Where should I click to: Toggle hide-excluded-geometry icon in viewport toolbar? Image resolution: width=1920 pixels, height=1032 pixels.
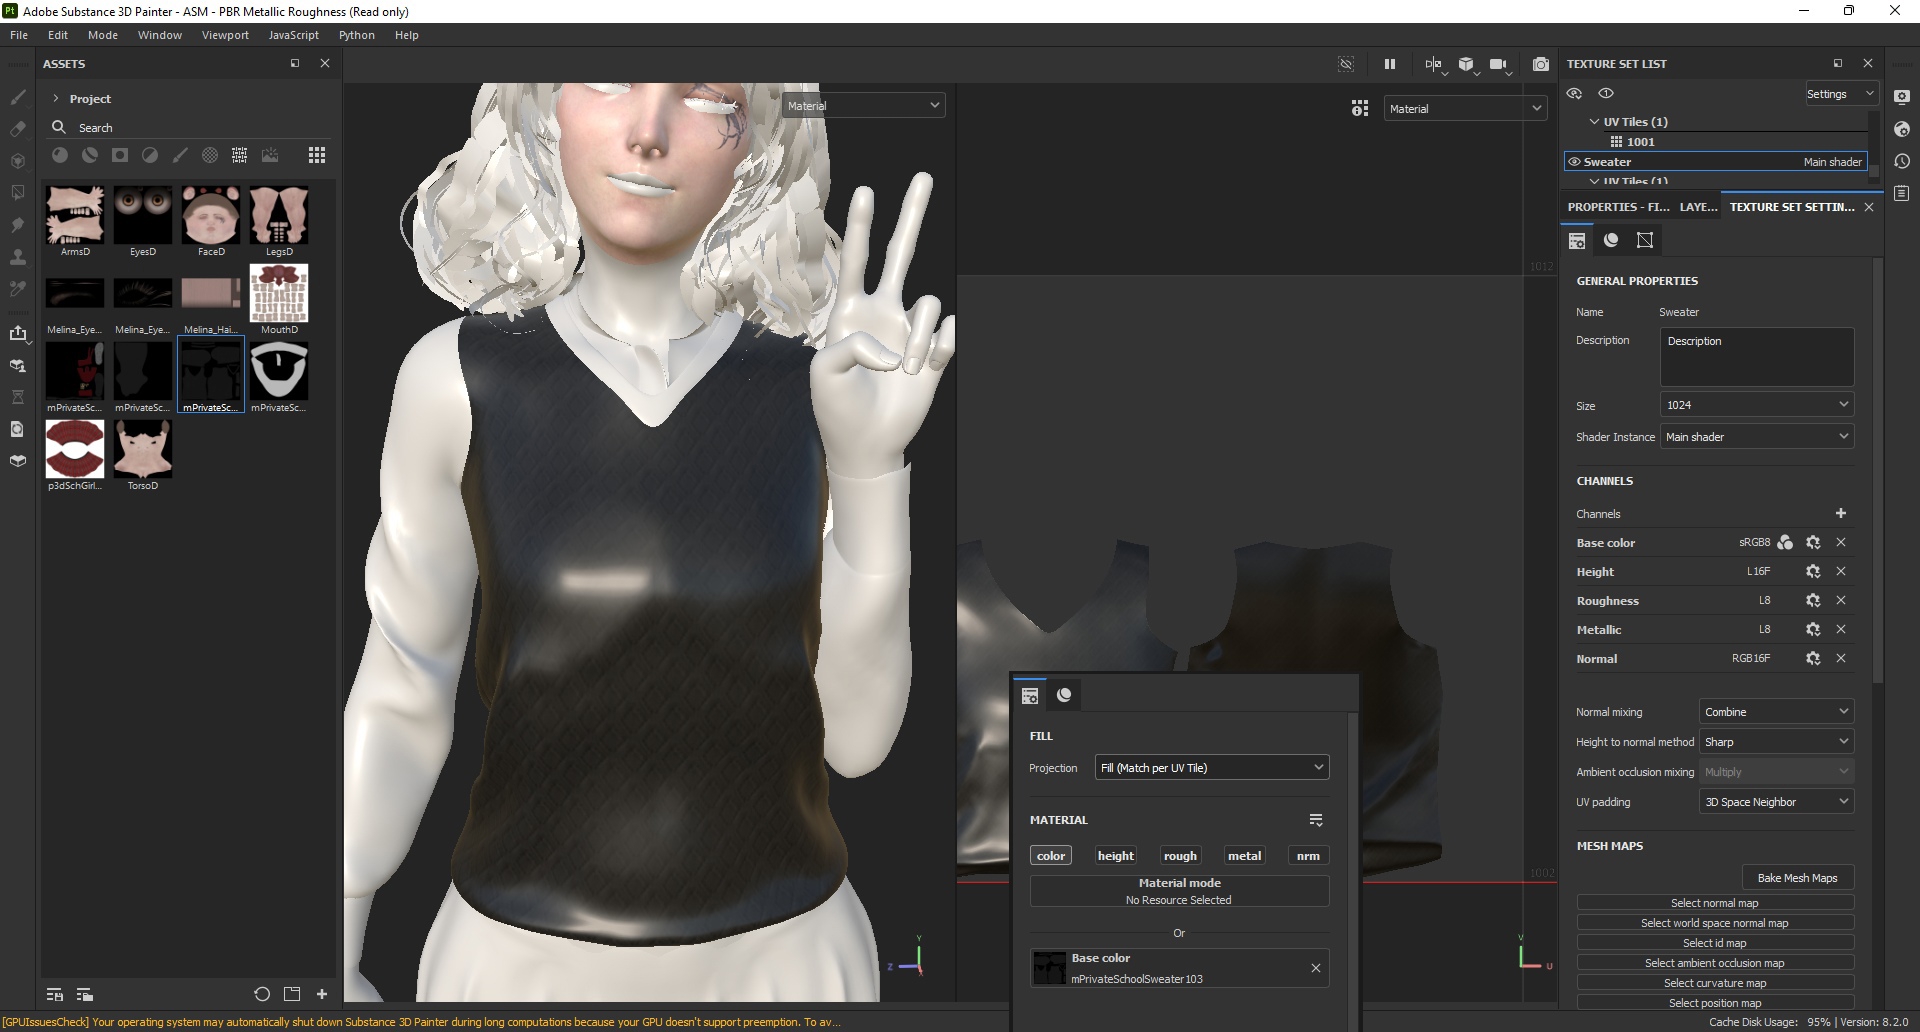pos(1346,64)
